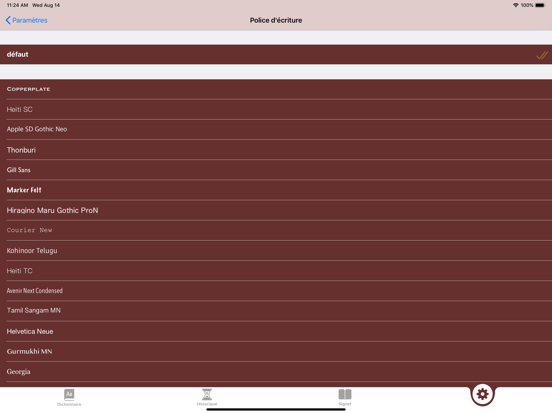Pick the Courier New font

(x=276, y=231)
